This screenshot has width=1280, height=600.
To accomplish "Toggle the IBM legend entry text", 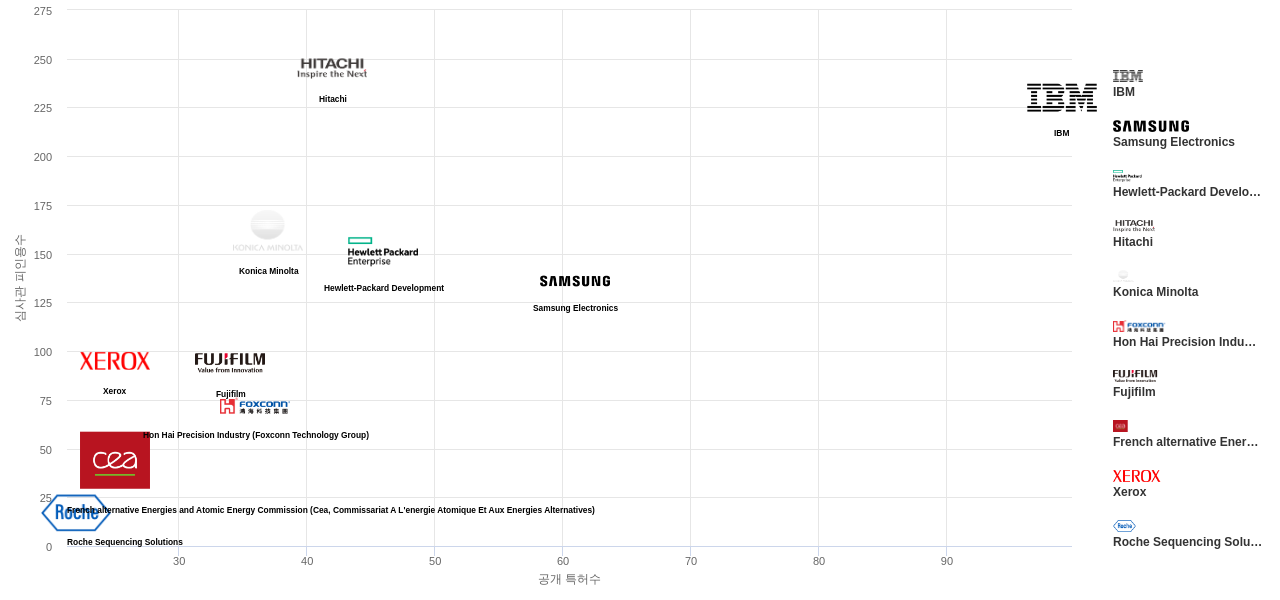I will [1124, 92].
